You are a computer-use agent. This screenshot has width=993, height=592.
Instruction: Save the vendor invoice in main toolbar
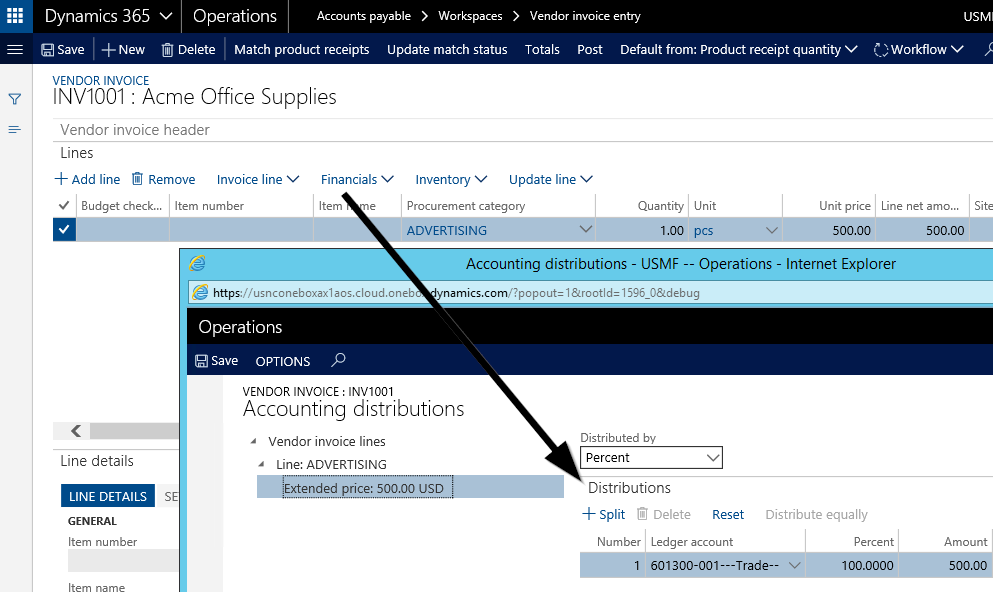[62, 49]
